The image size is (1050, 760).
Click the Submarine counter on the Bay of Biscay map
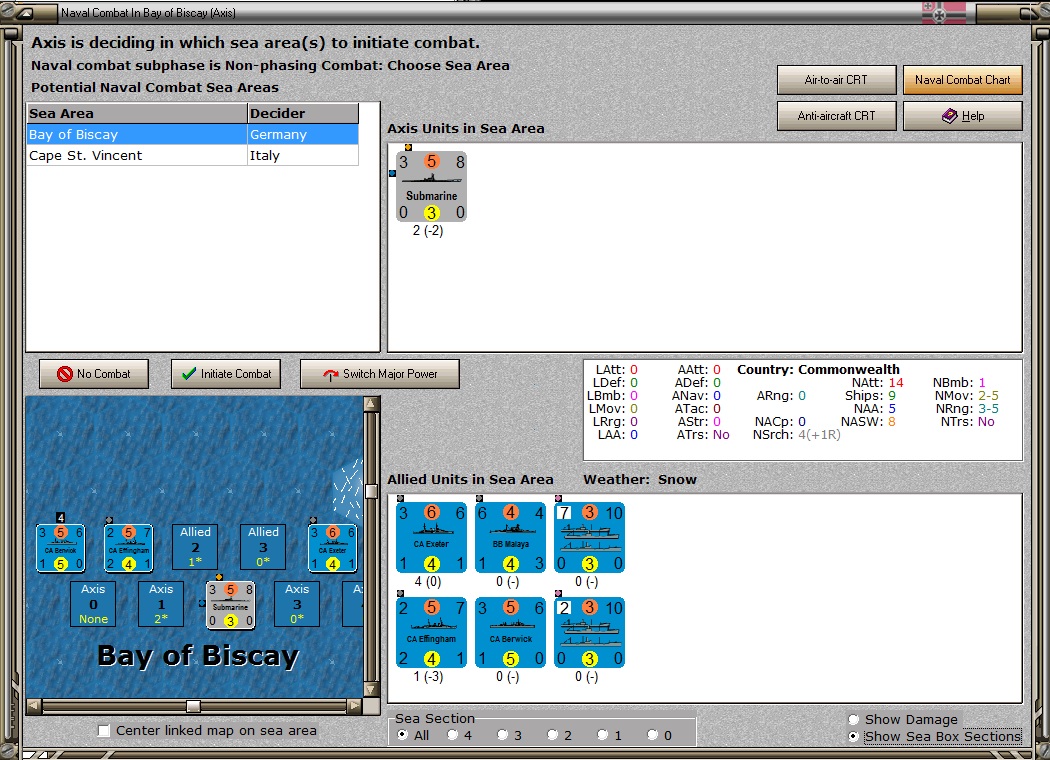click(x=230, y=605)
